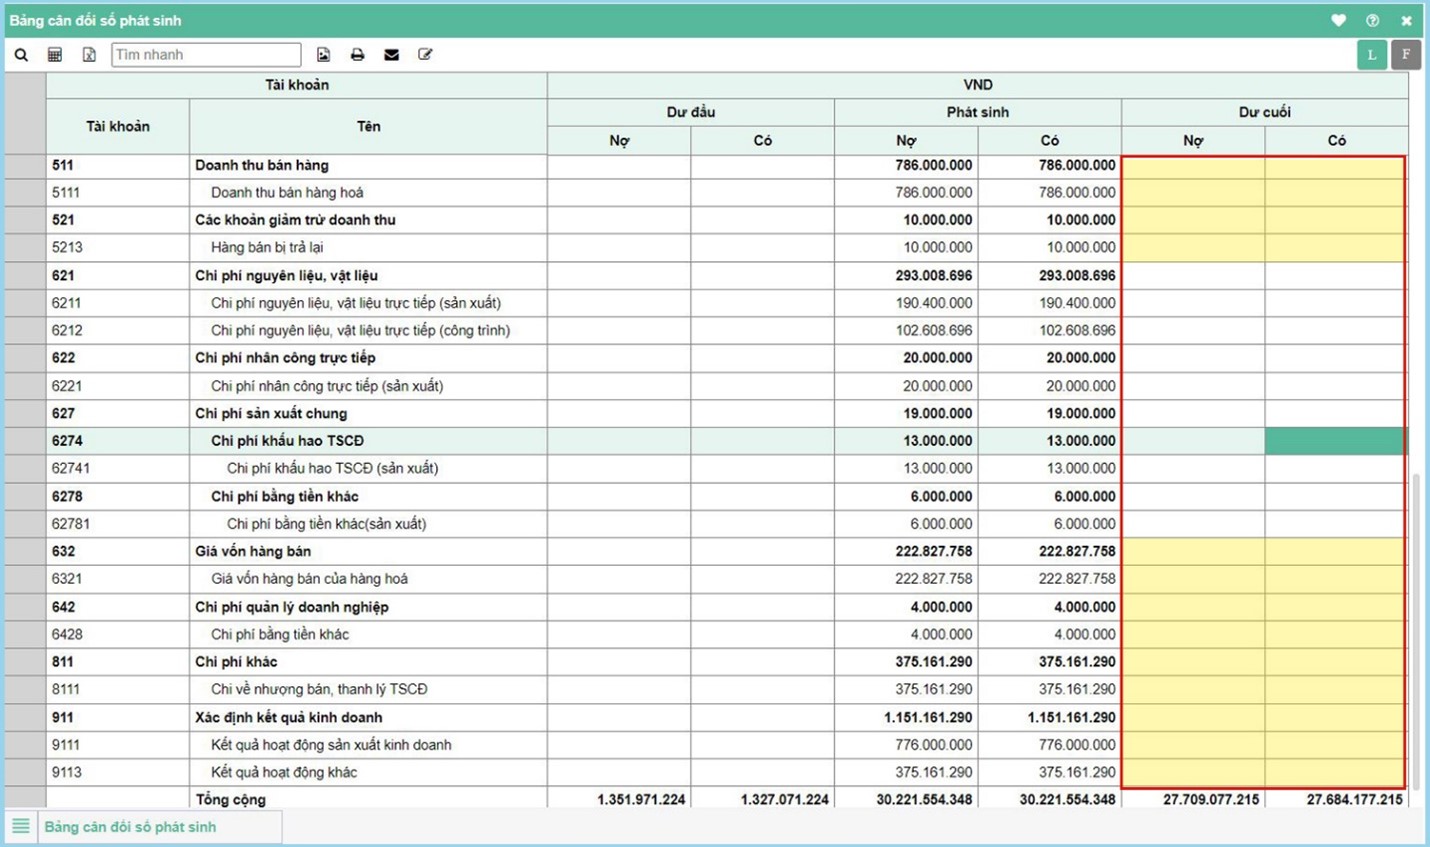Click the Tên column header
The height and width of the screenshot is (847, 1430).
(x=368, y=126)
